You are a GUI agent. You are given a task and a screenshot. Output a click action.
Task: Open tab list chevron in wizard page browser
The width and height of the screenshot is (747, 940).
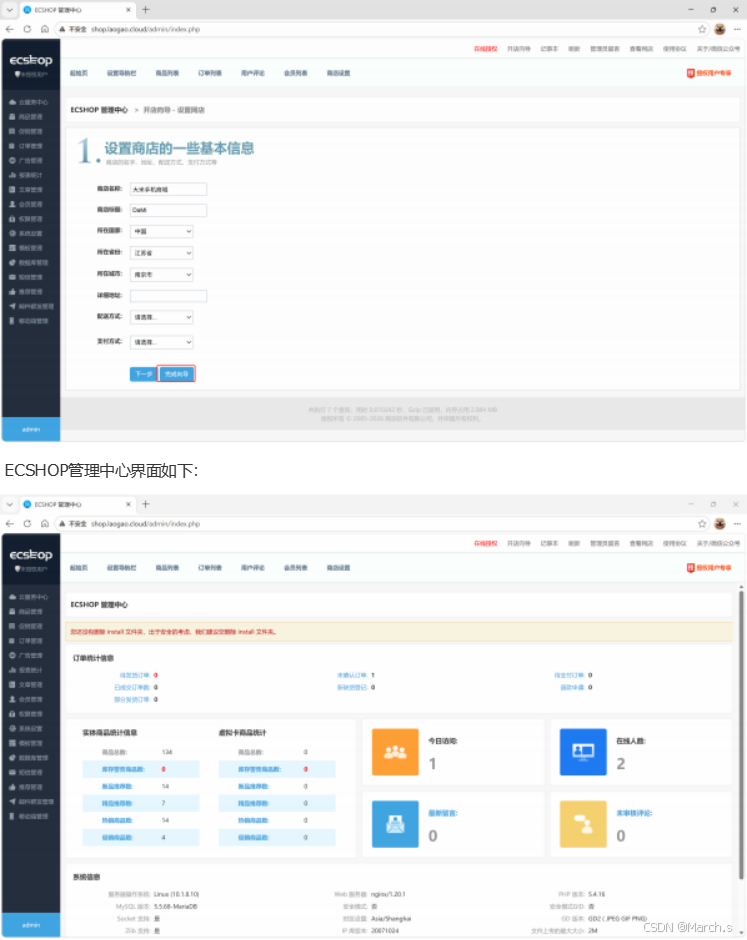[x=9, y=10]
